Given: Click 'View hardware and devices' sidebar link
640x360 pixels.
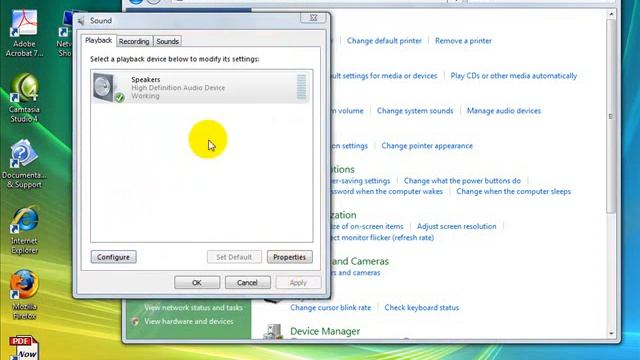Looking at the screenshot, I should click(189, 322).
